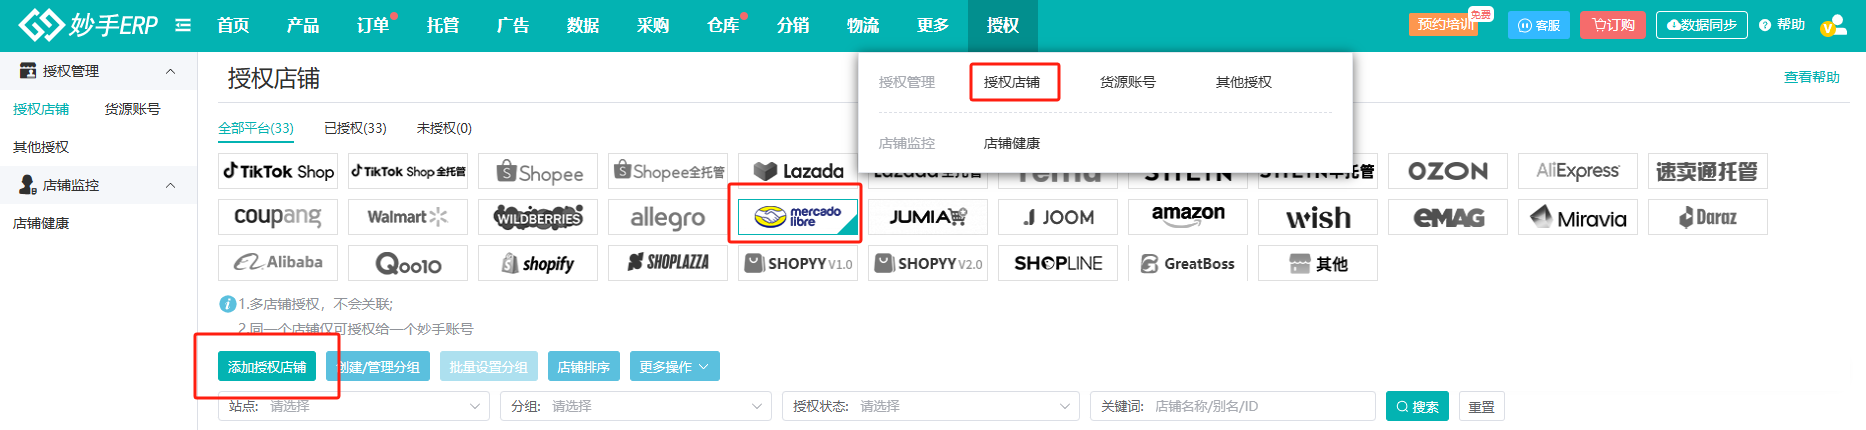
Task: Choose the Shopify platform logo
Action: 538,263
